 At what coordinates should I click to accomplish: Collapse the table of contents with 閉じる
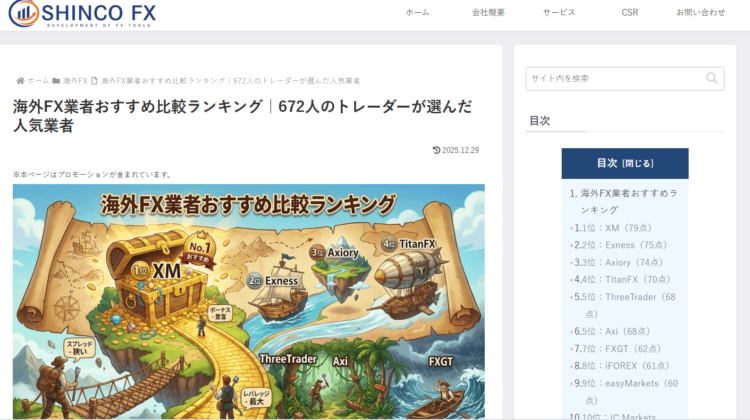[637, 163]
